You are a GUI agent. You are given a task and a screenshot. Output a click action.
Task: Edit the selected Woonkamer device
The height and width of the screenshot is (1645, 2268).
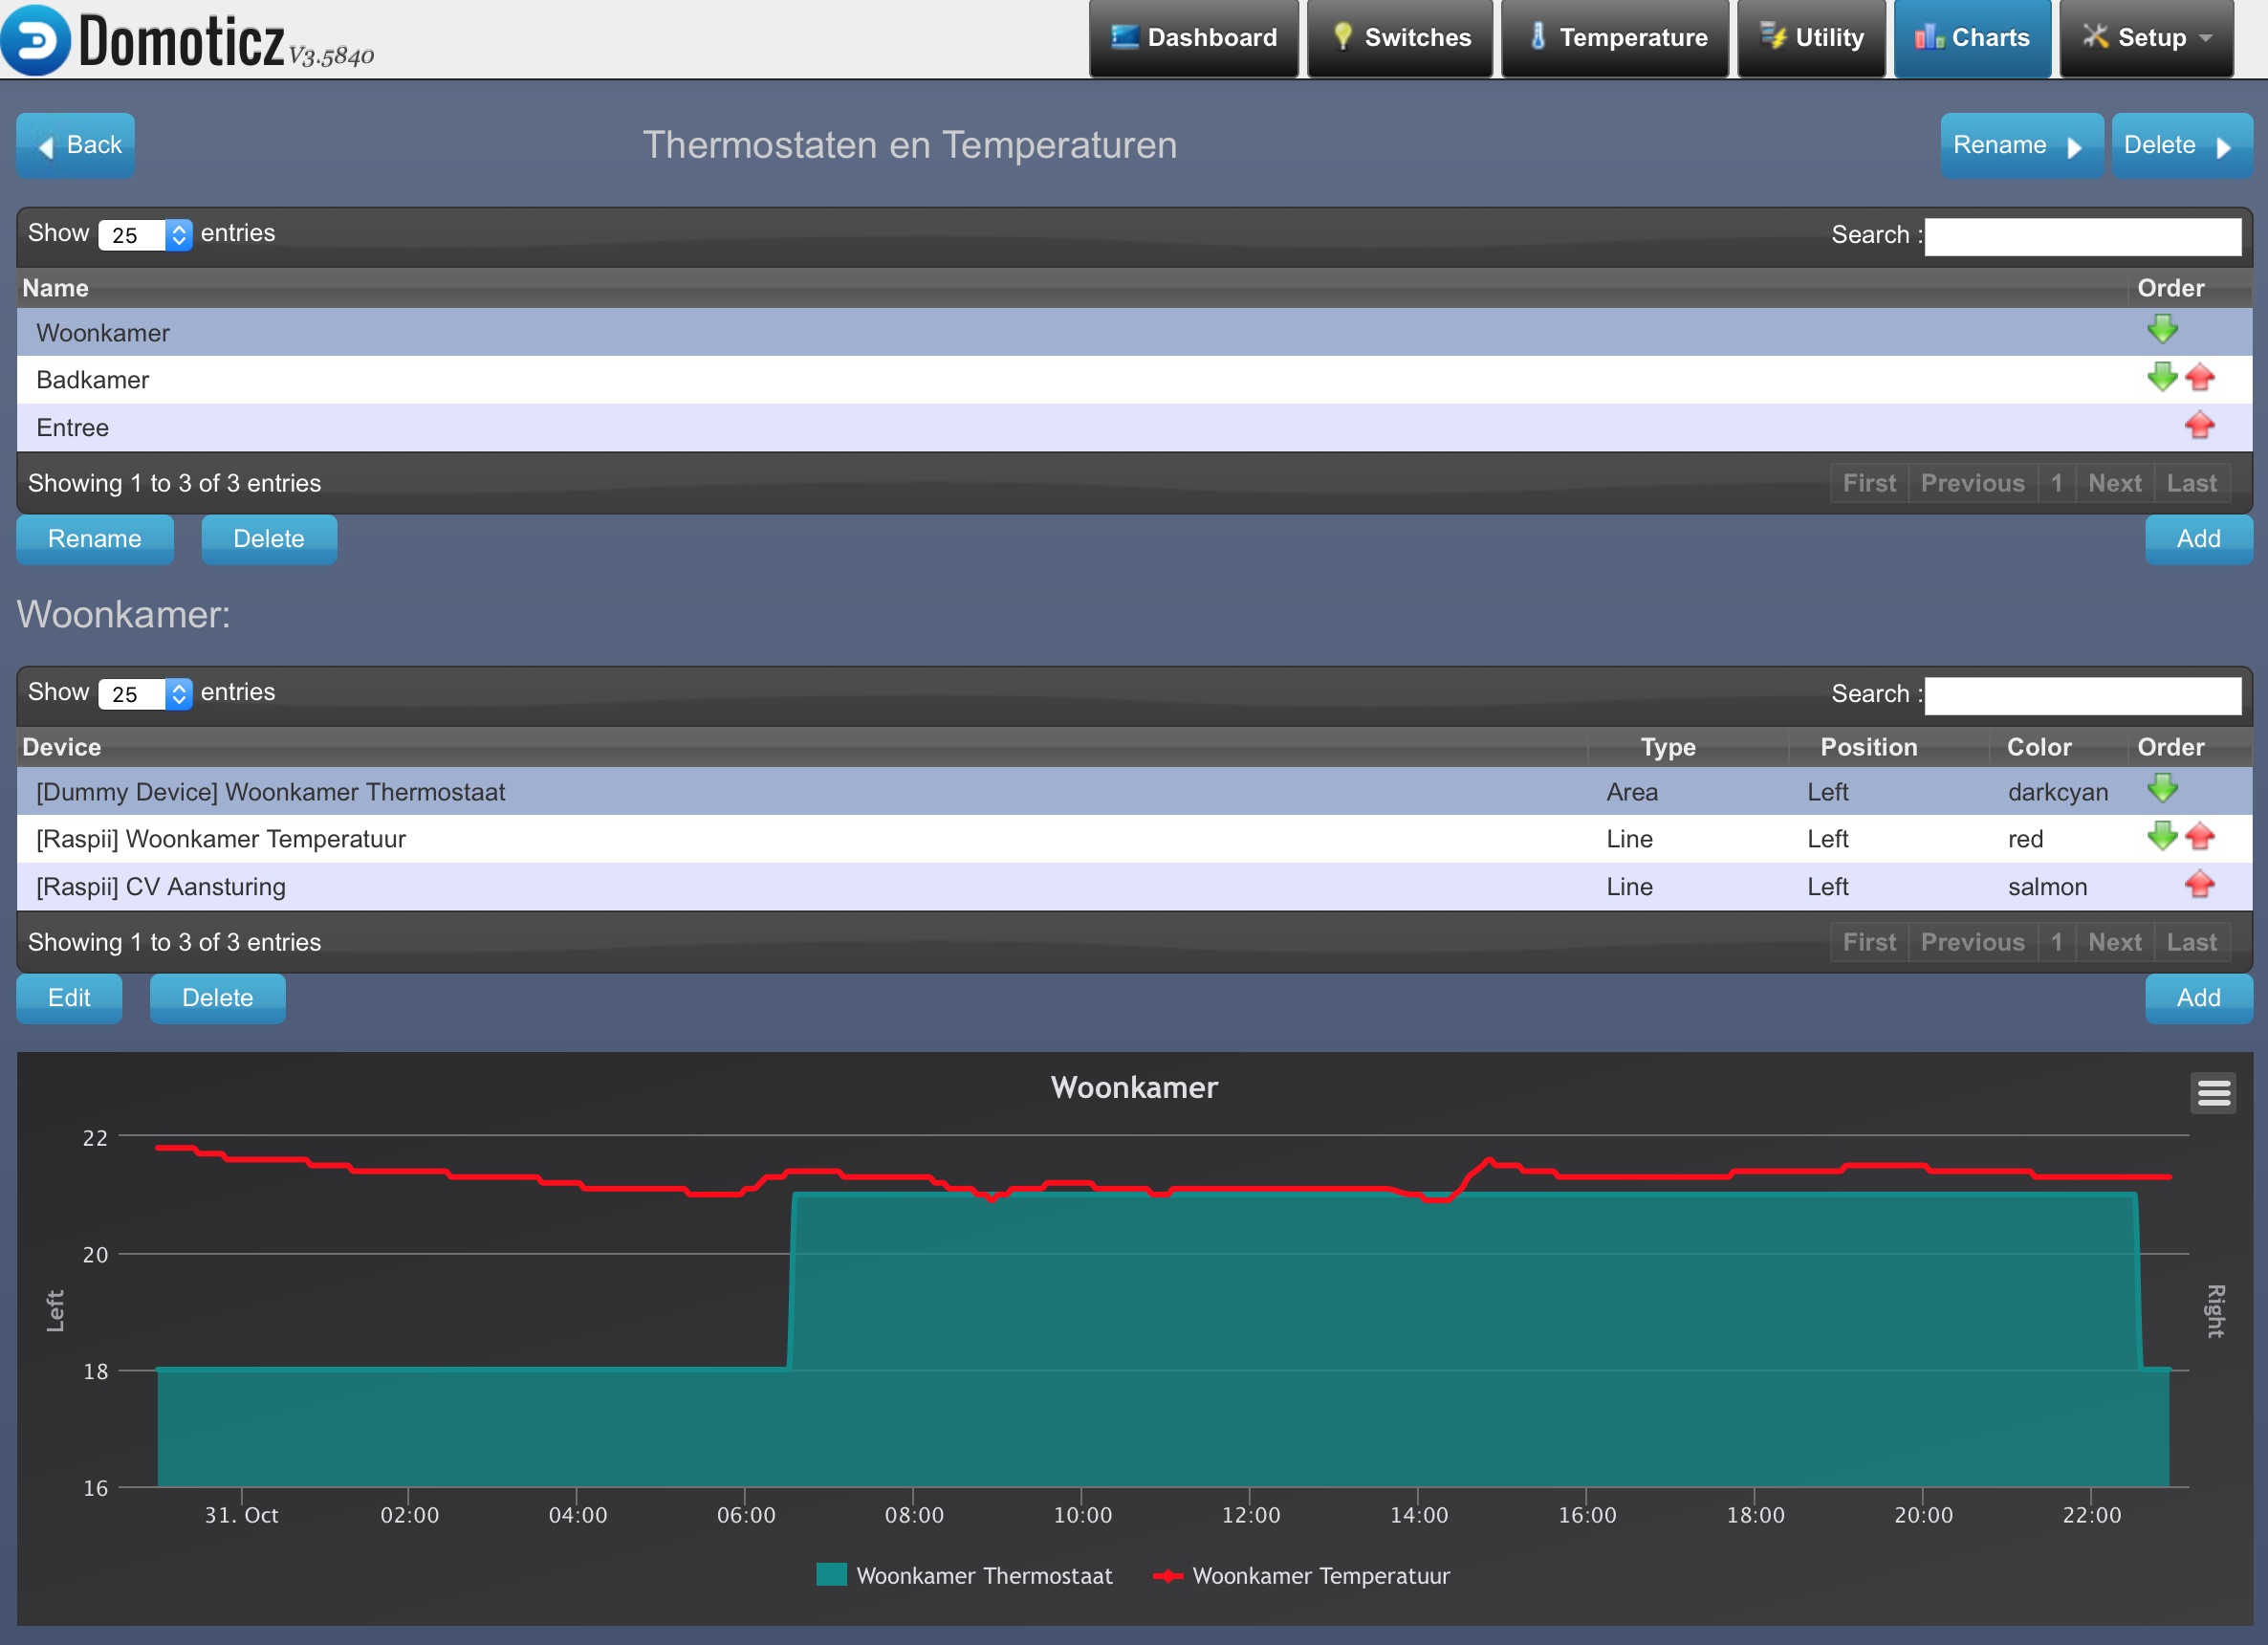pos(69,998)
